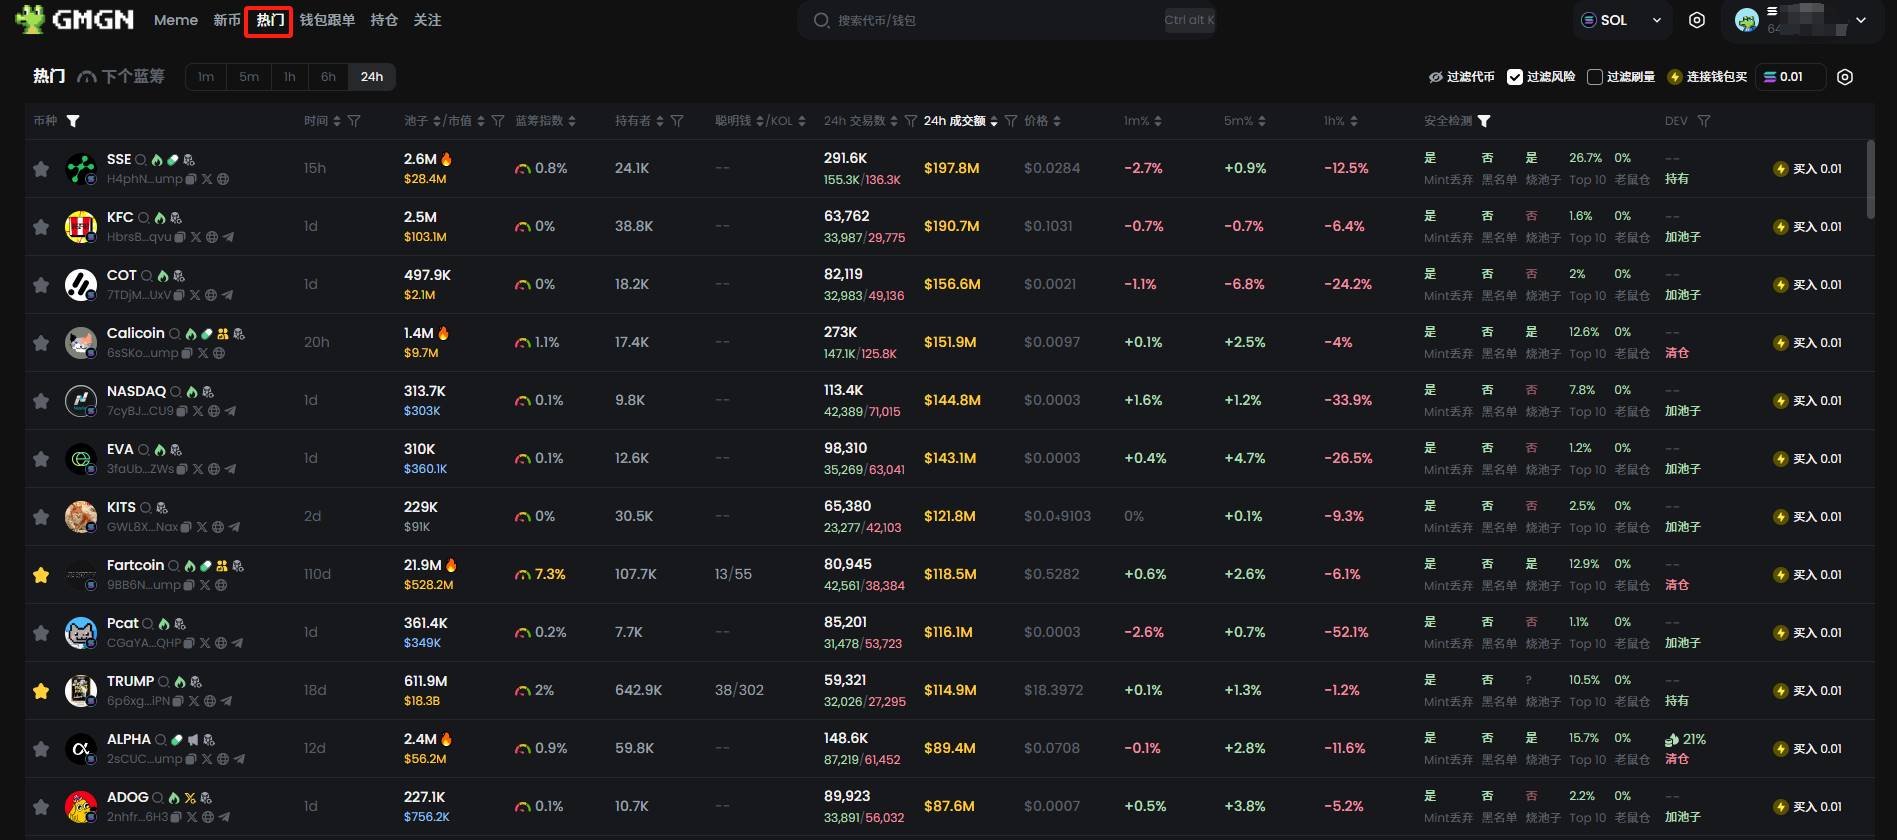Click the filter funnel icon beside 币种
This screenshot has height=840, width=1897.
73,121
